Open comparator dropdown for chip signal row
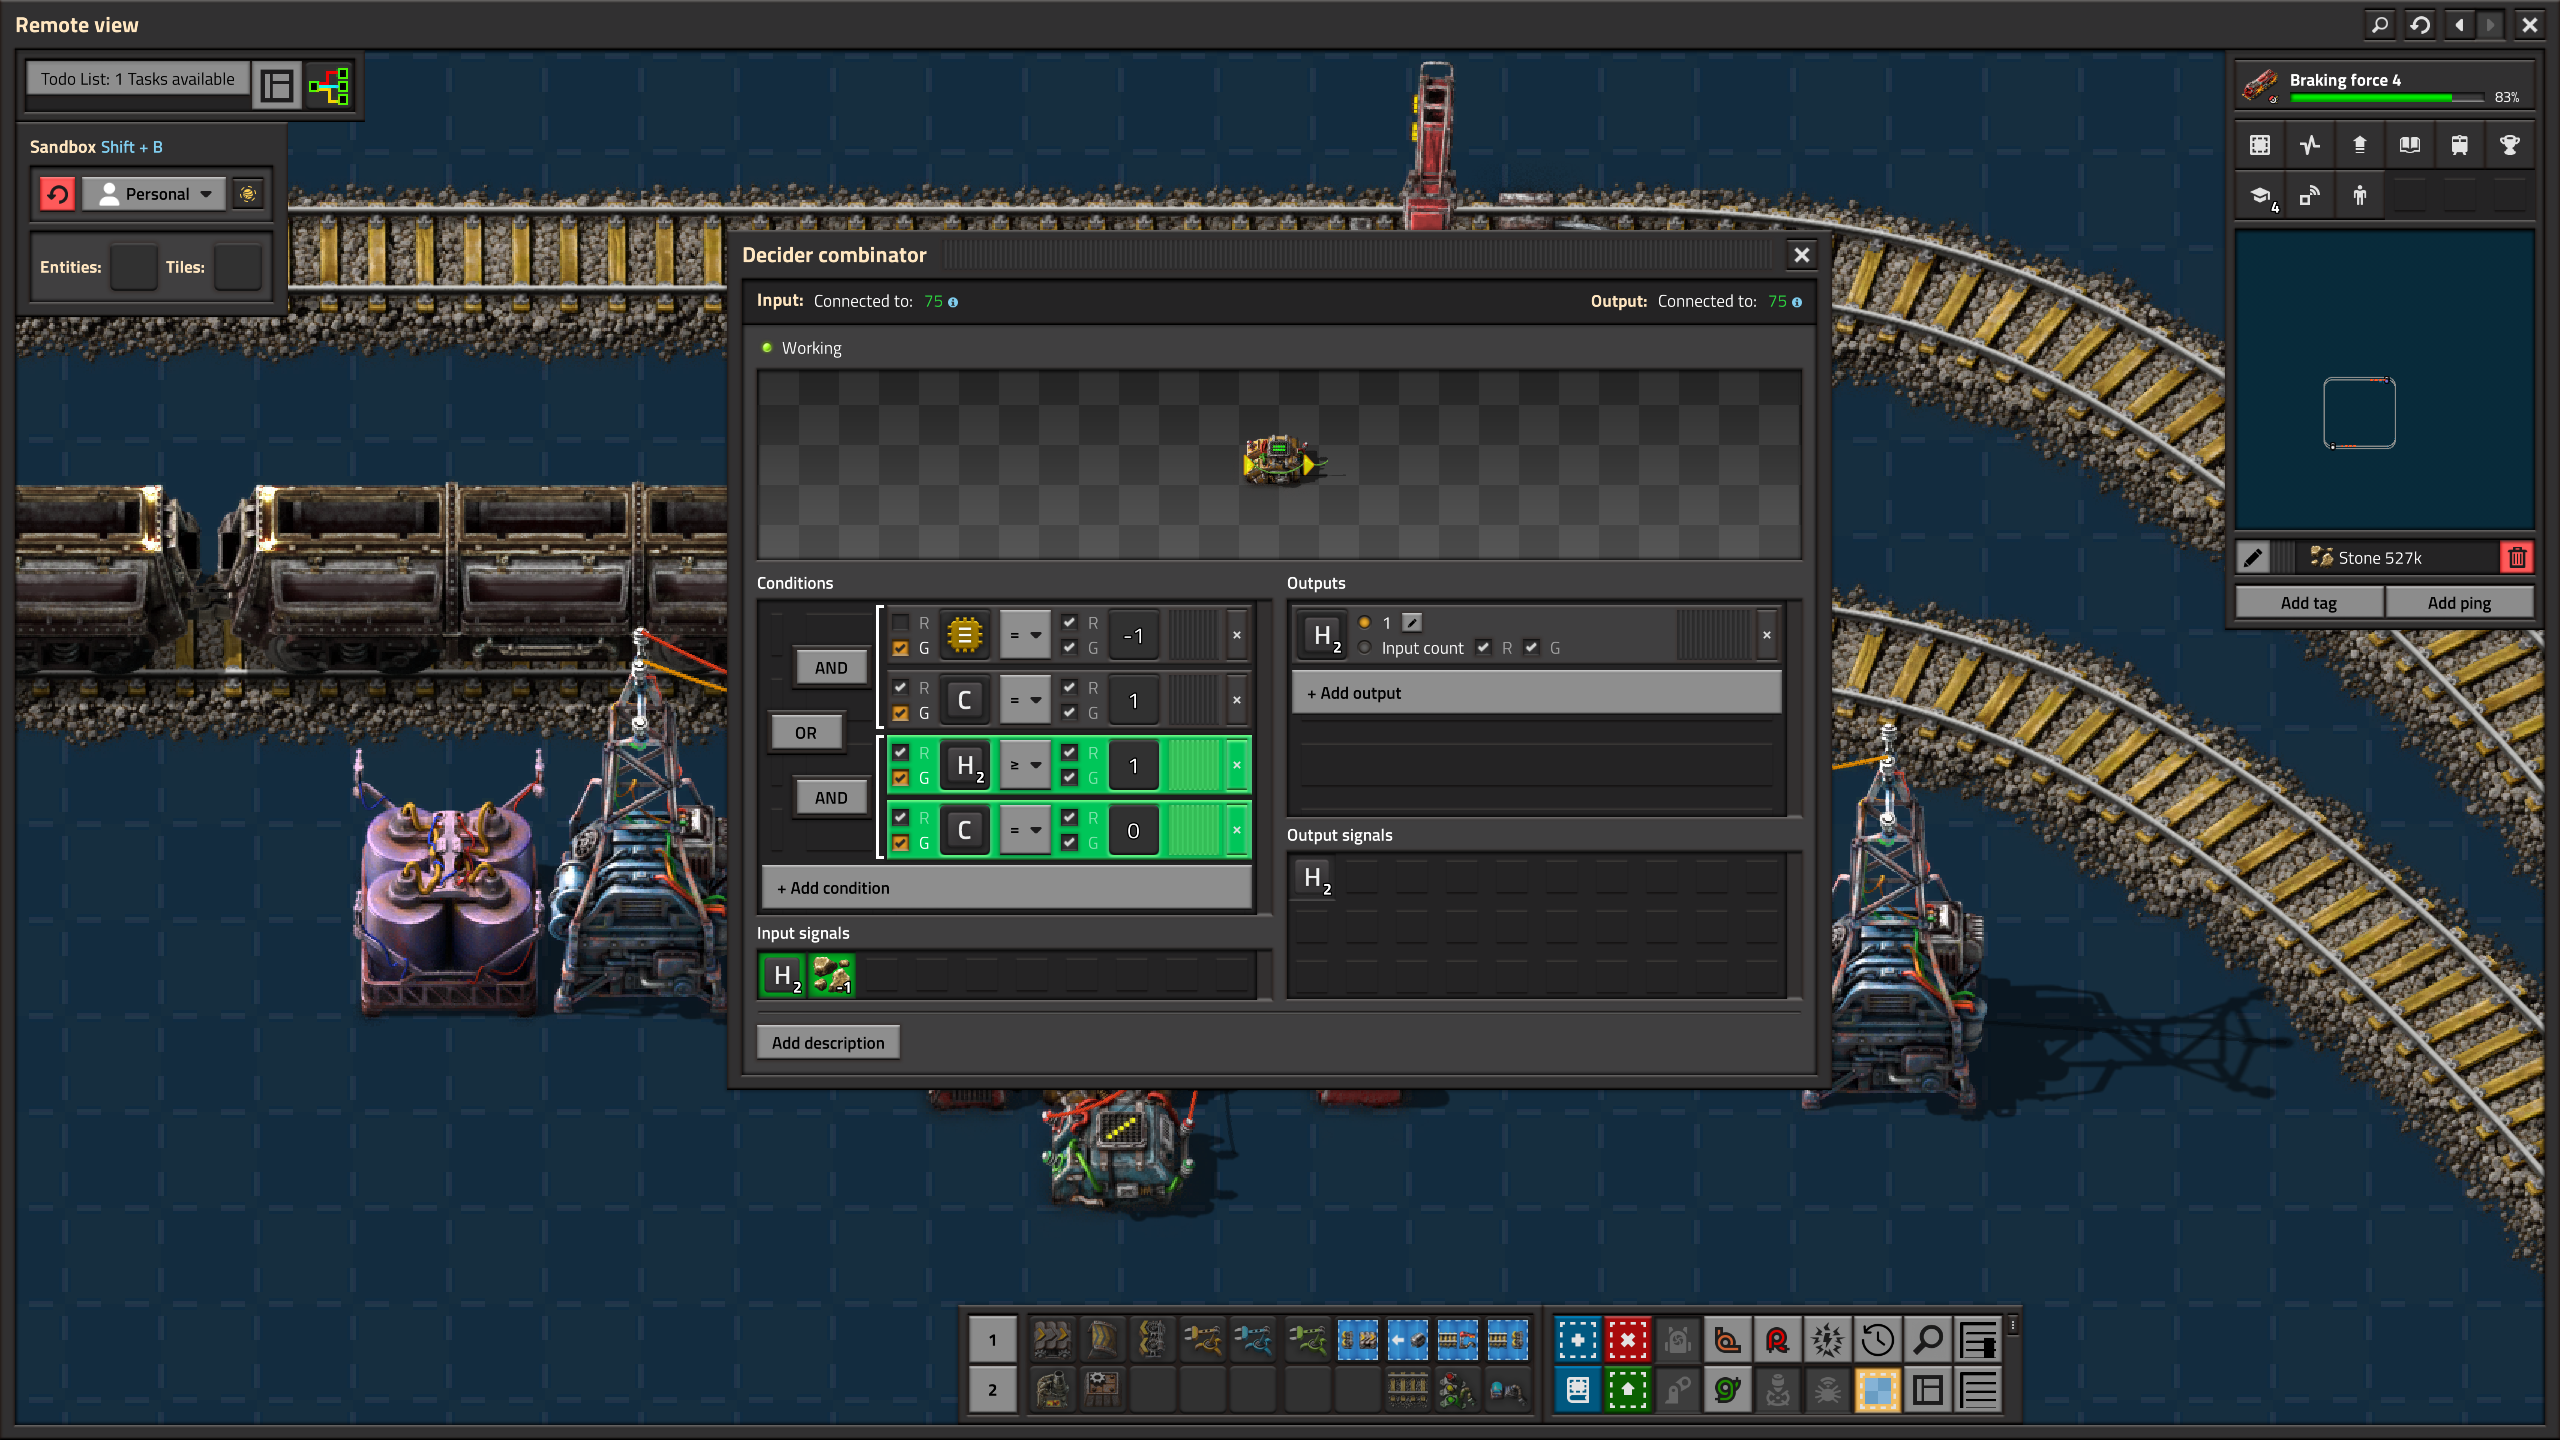This screenshot has width=2560, height=1440. (1025, 635)
